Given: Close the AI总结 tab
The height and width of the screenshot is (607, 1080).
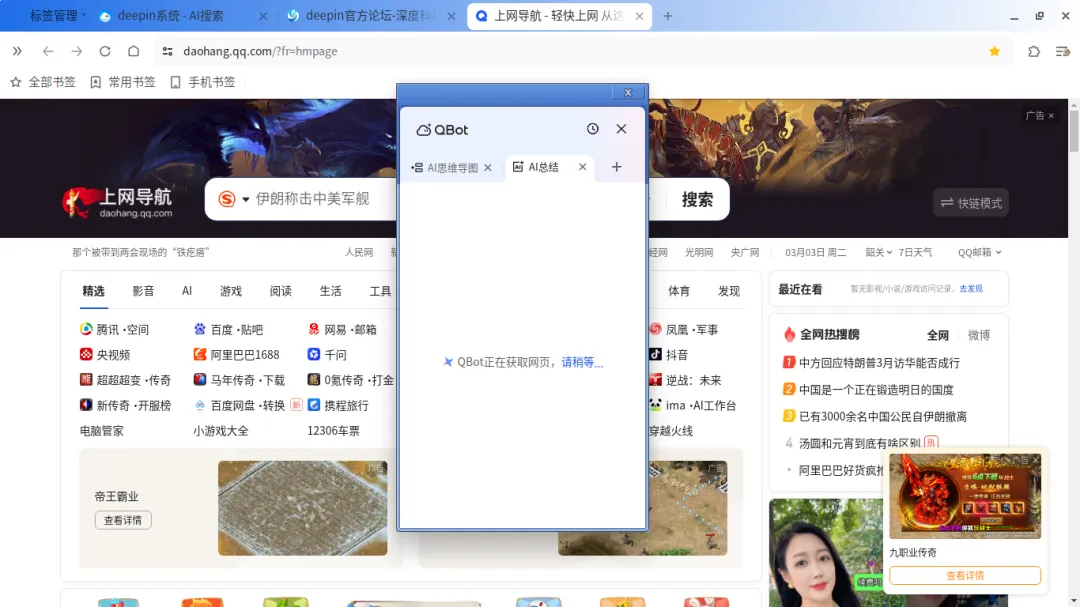Looking at the screenshot, I should pos(583,167).
